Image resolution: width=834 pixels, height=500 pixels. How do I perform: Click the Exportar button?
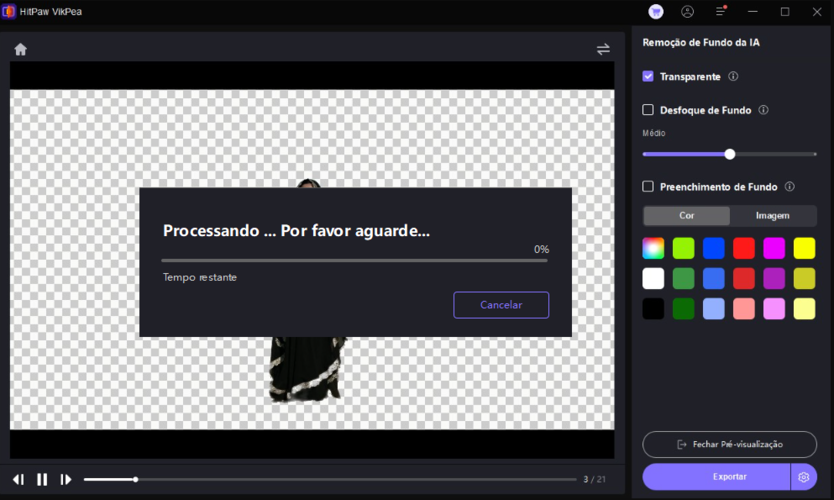716,477
